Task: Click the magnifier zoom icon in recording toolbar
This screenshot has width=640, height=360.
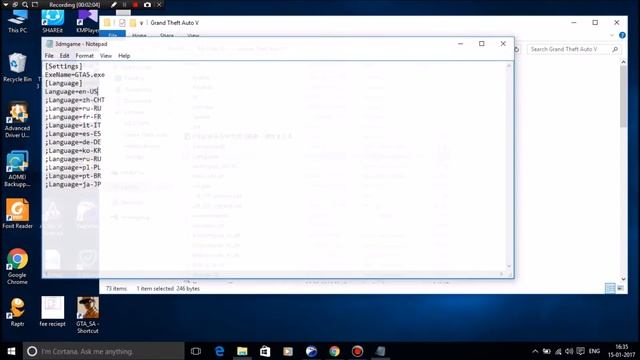Action: tap(25, 4)
